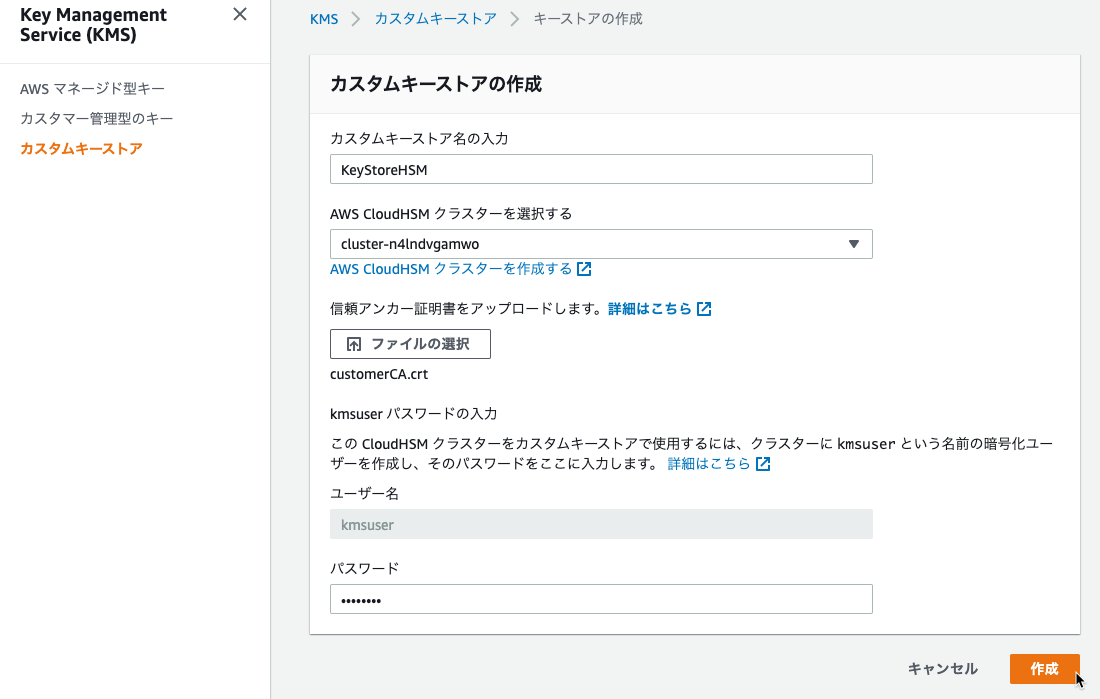
Task: Open AWS マネージド型キー page
Action: (x=92, y=88)
